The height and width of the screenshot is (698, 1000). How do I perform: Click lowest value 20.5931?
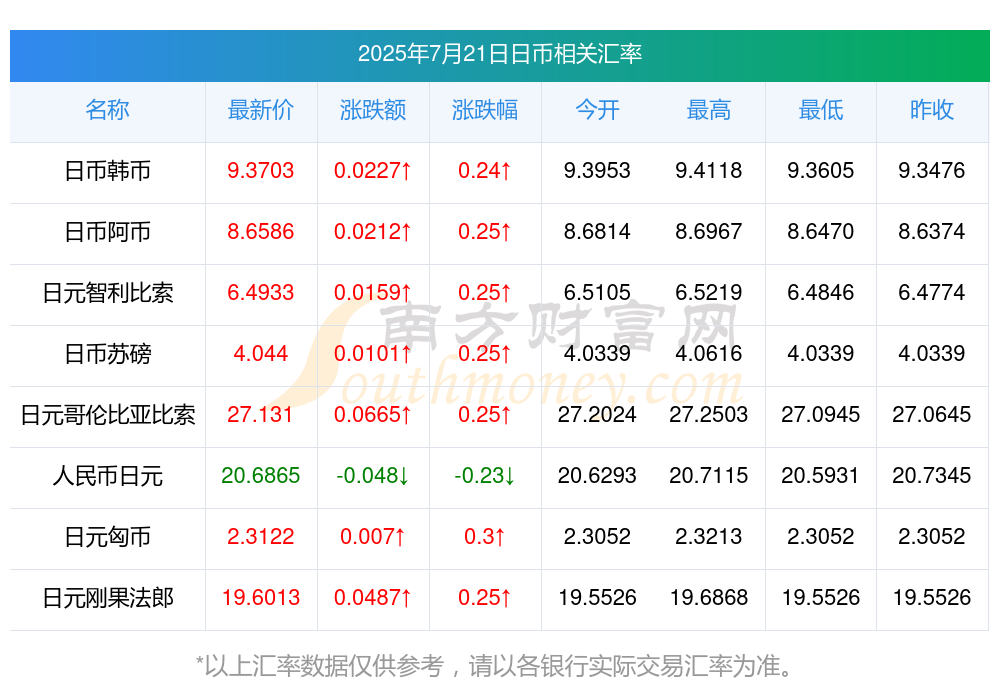(821, 475)
